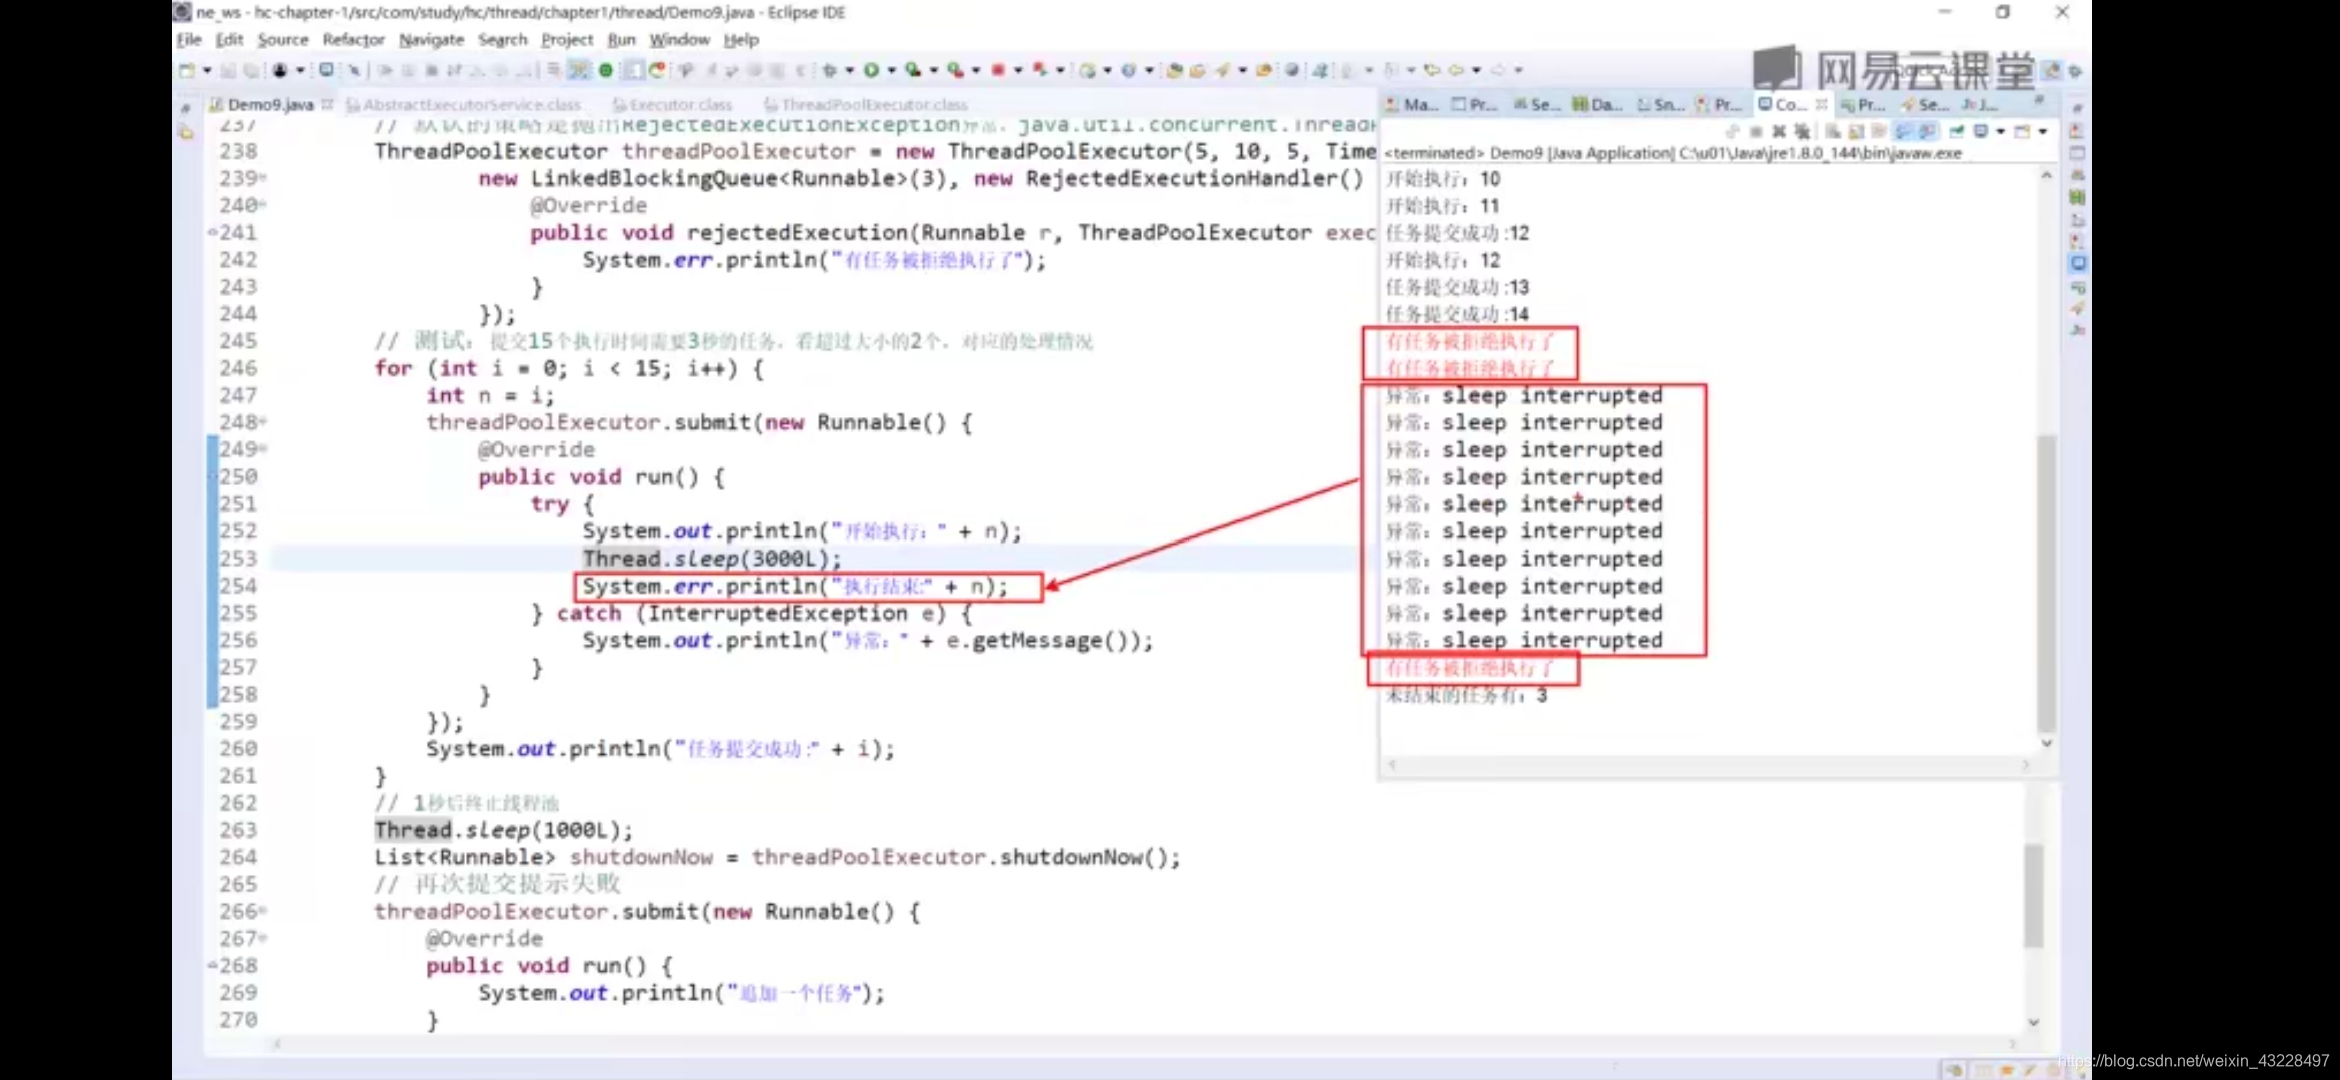
Task: Open the dropdown arrow next to the Run icon
Action: coord(892,70)
